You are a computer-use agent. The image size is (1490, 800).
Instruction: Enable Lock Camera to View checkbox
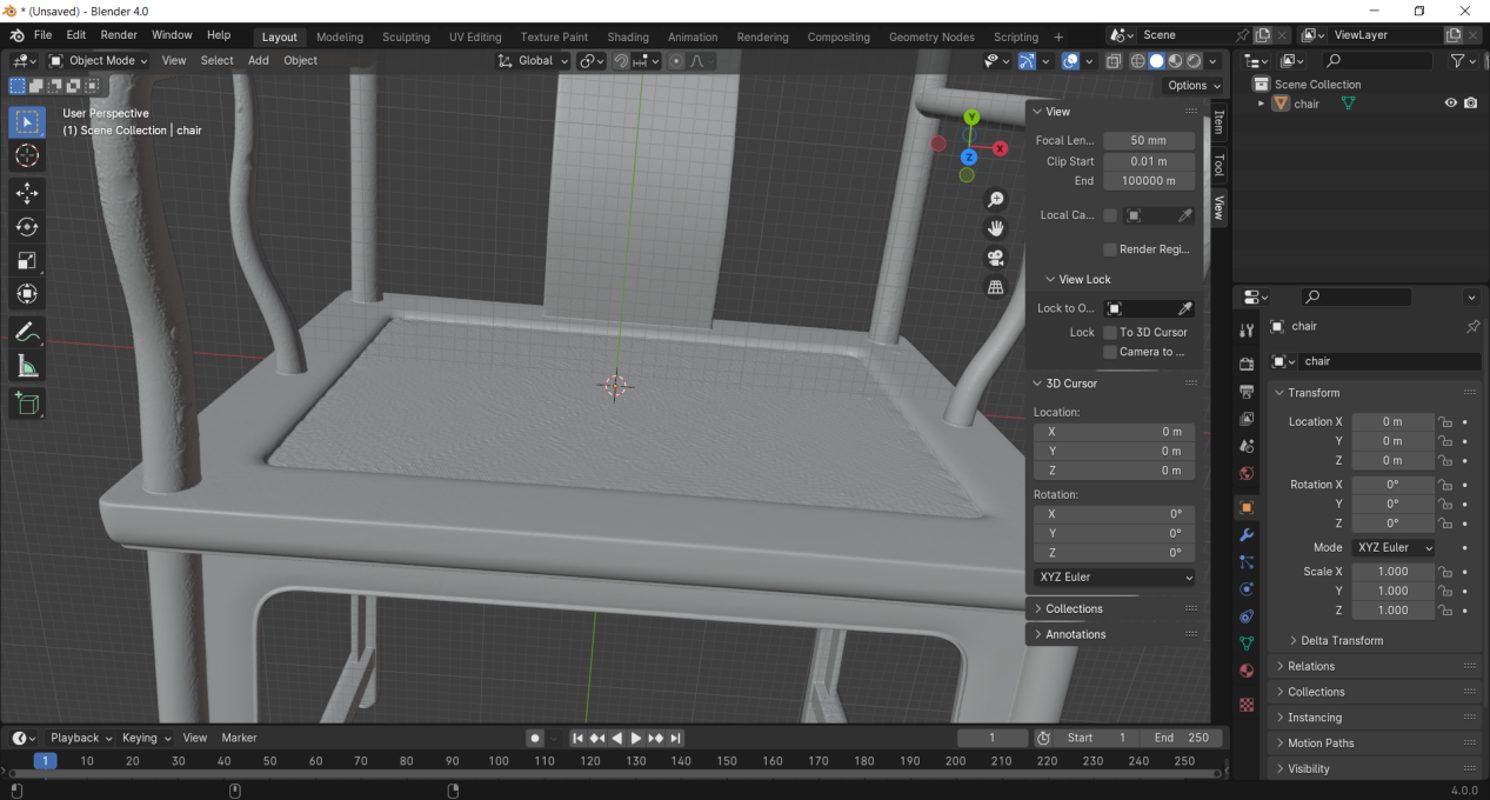click(x=1109, y=352)
